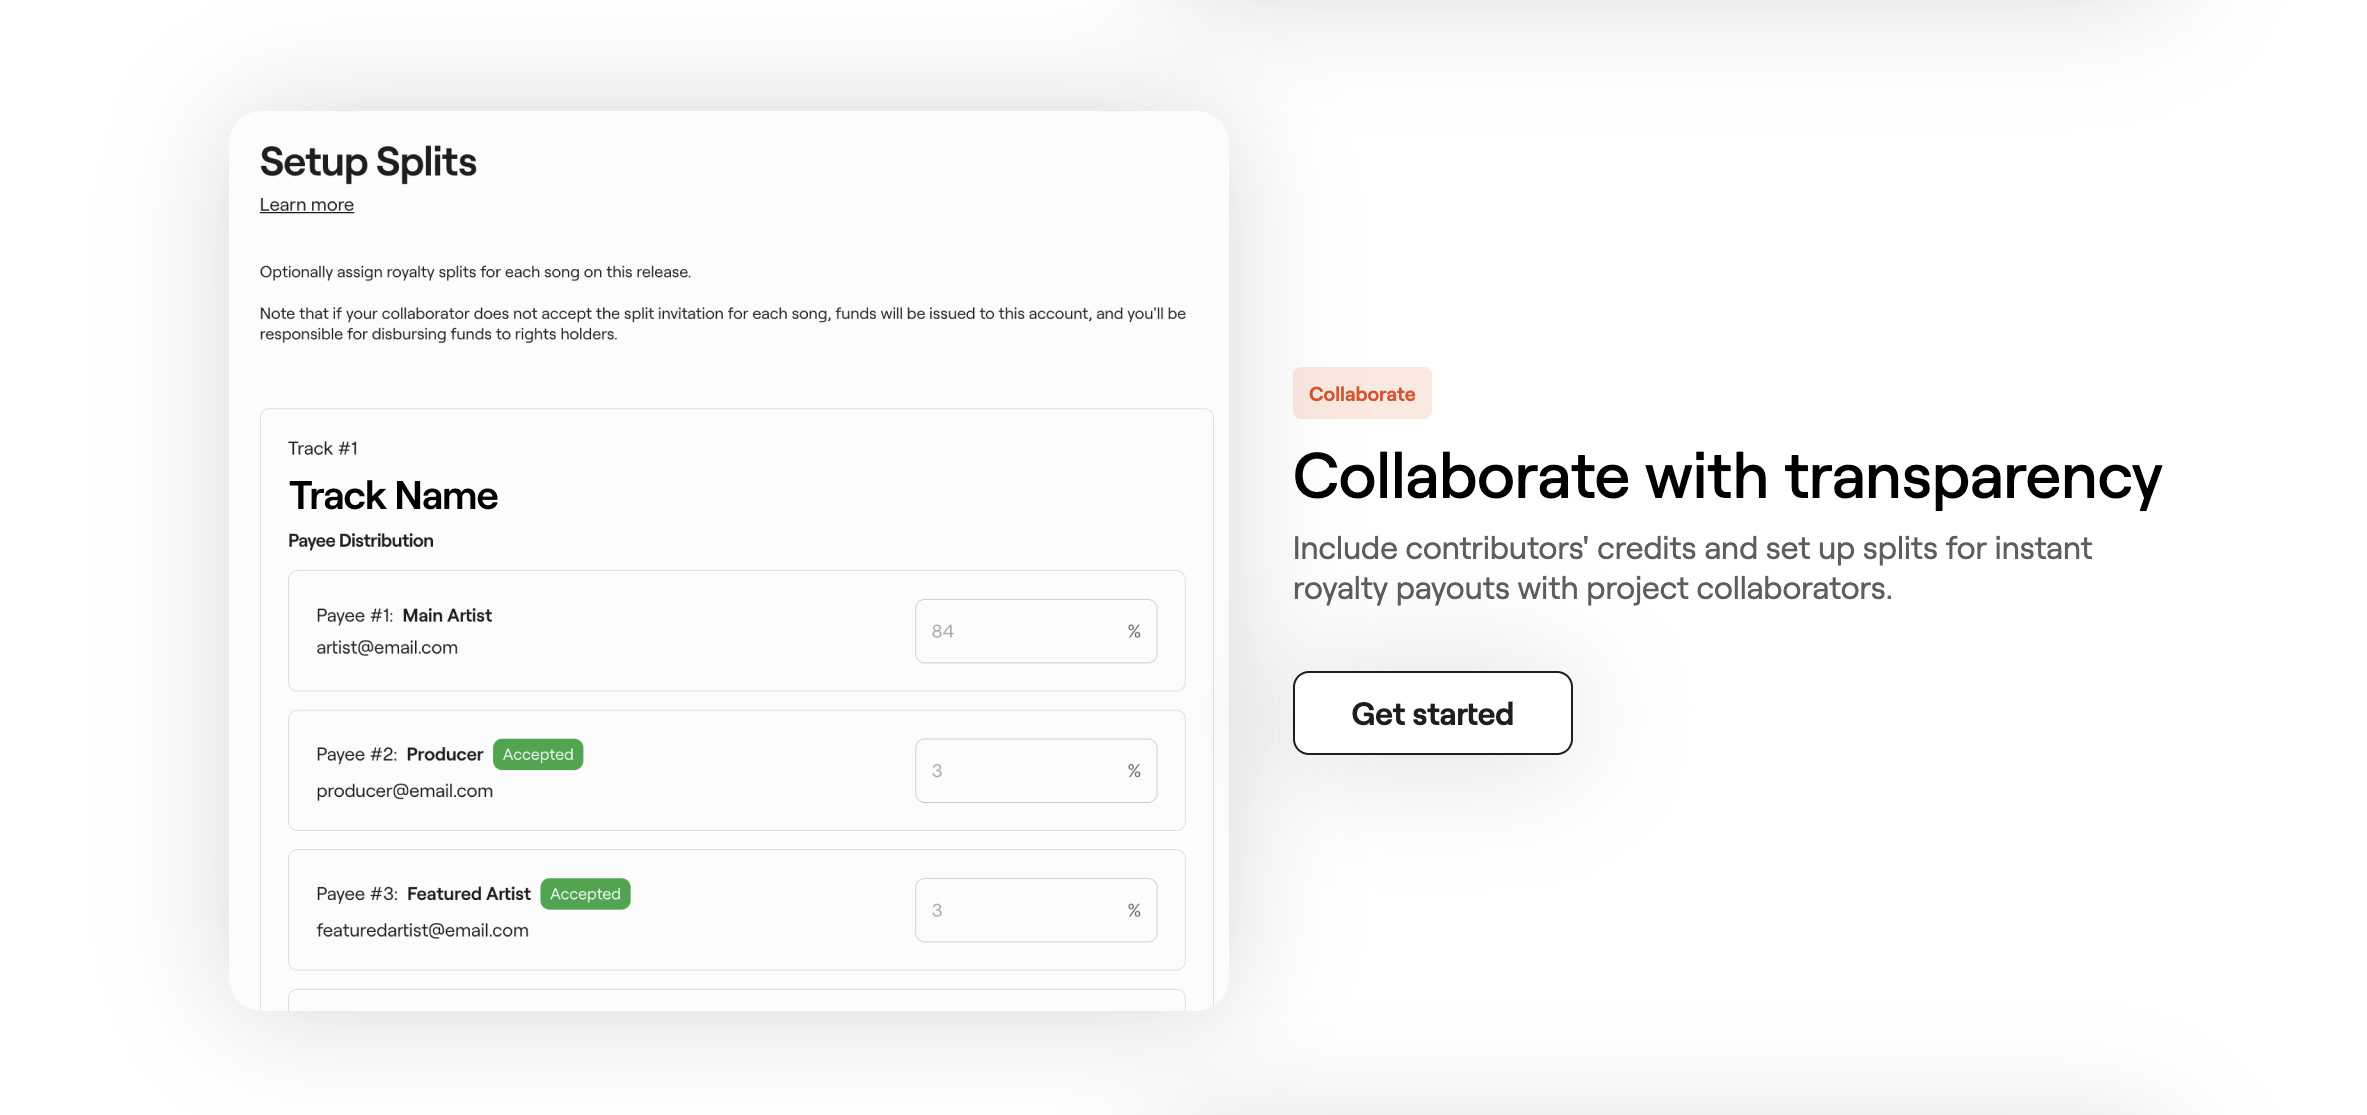Click the producer@email.com address

coord(404,791)
